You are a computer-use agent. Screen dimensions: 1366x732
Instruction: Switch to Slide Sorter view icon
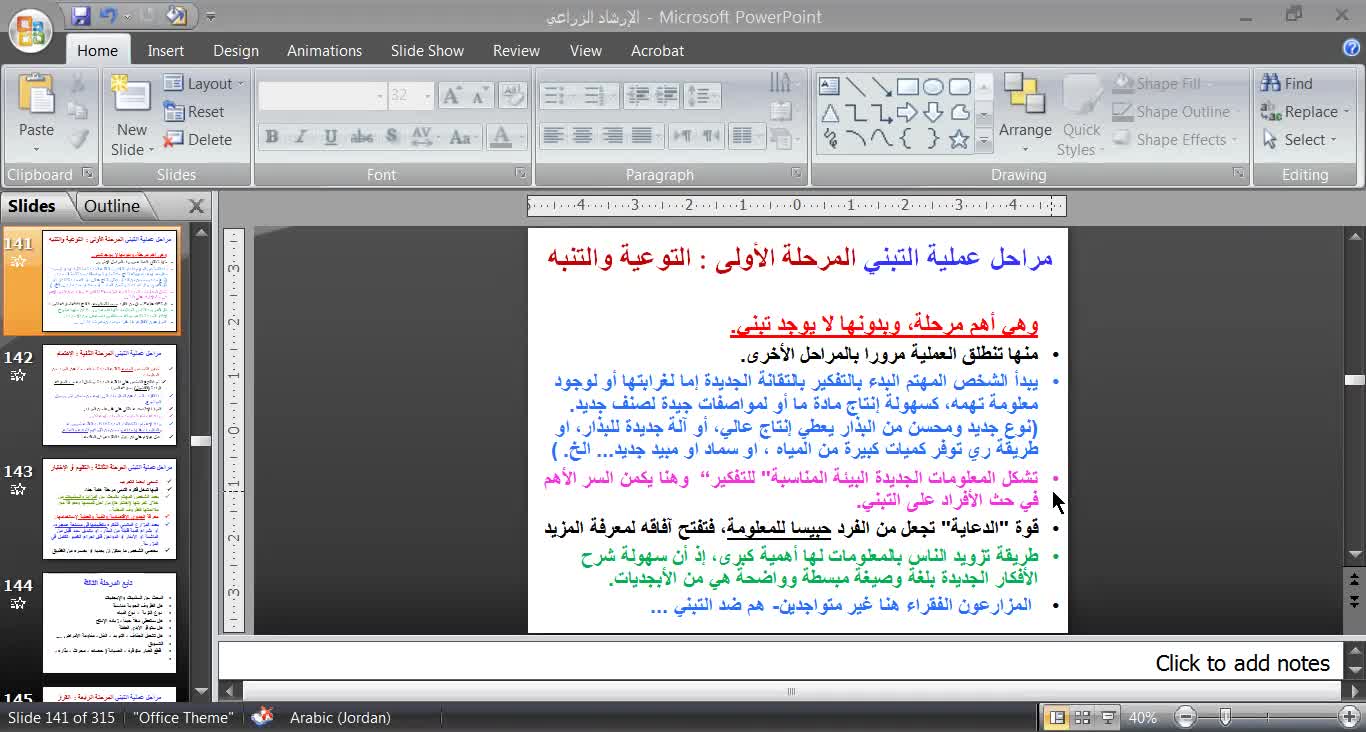coord(1082,717)
